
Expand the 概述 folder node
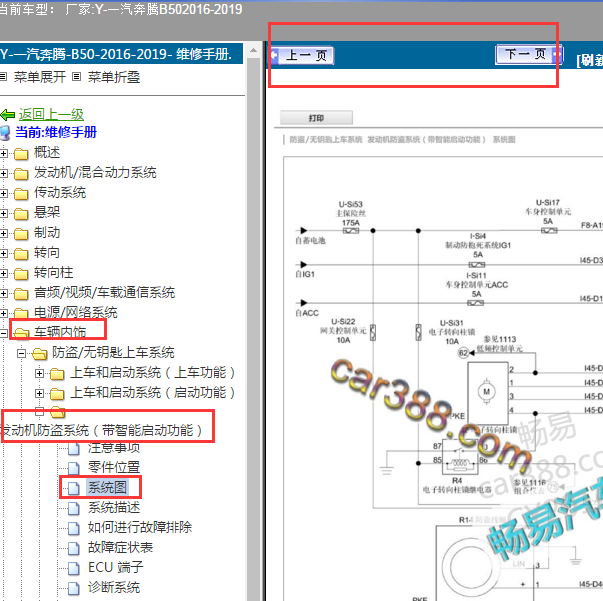(4, 153)
